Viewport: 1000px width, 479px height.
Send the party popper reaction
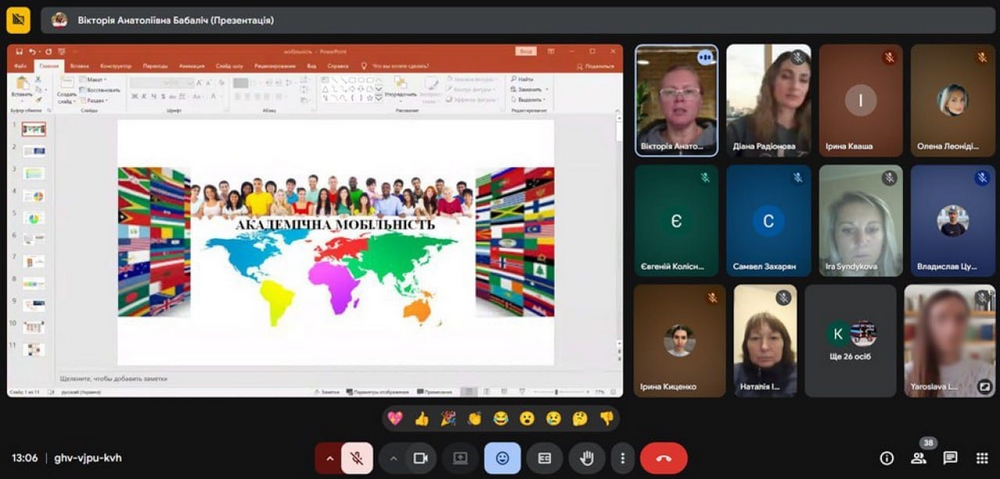(448, 418)
